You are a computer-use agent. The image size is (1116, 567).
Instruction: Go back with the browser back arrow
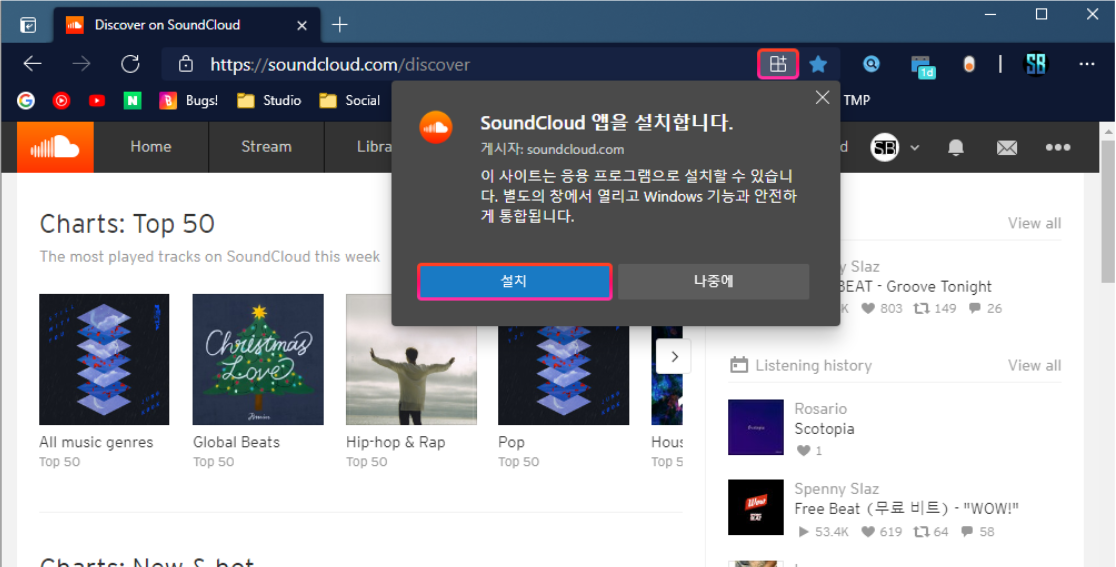click(x=33, y=64)
